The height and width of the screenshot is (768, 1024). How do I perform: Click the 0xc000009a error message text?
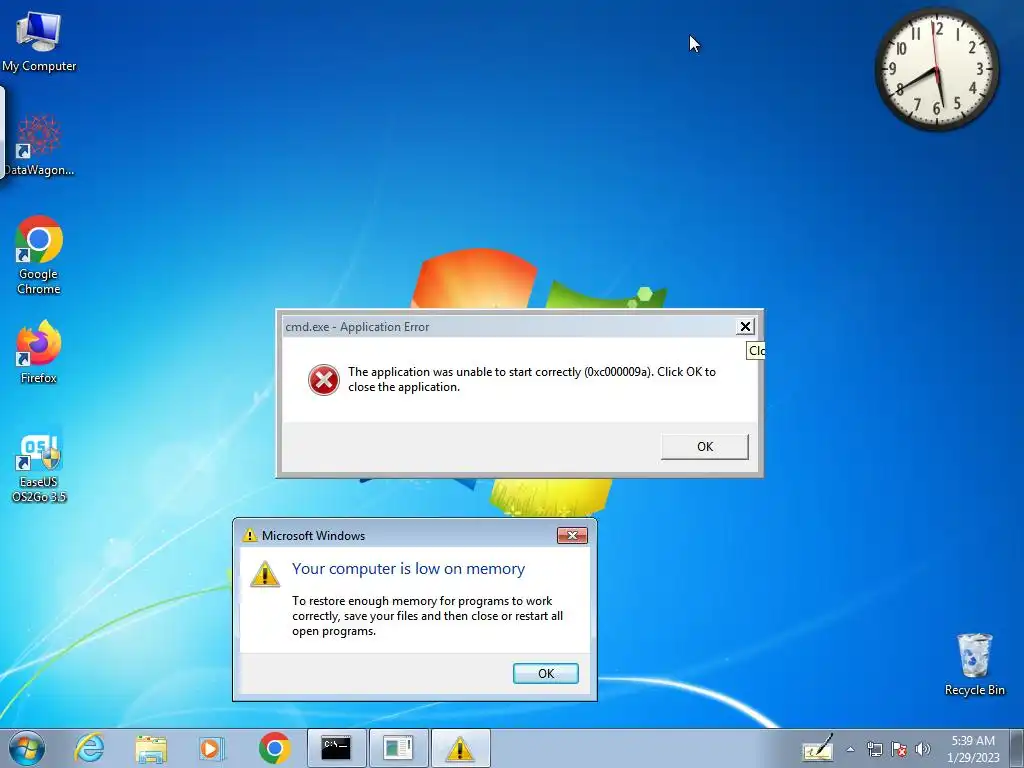click(x=532, y=379)
